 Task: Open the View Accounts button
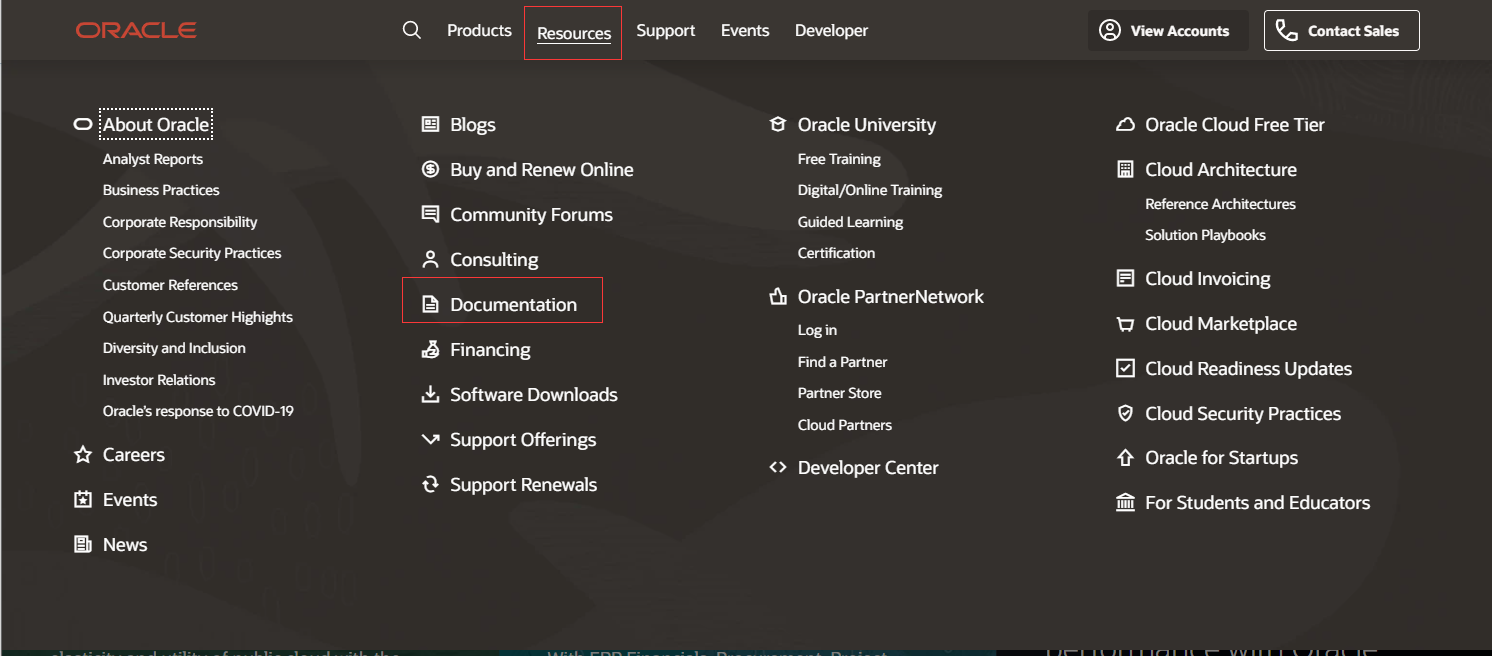(1166, 31)
